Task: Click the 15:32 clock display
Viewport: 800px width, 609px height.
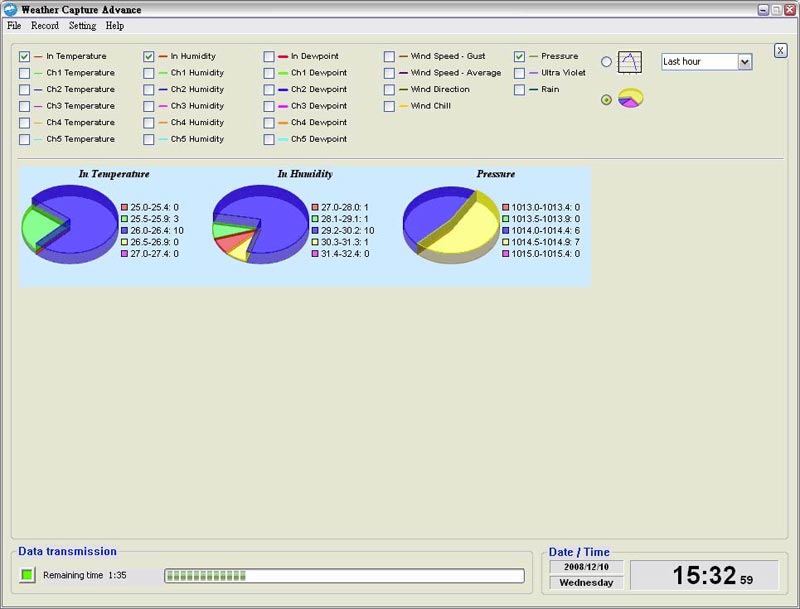Action: (705, 575)
